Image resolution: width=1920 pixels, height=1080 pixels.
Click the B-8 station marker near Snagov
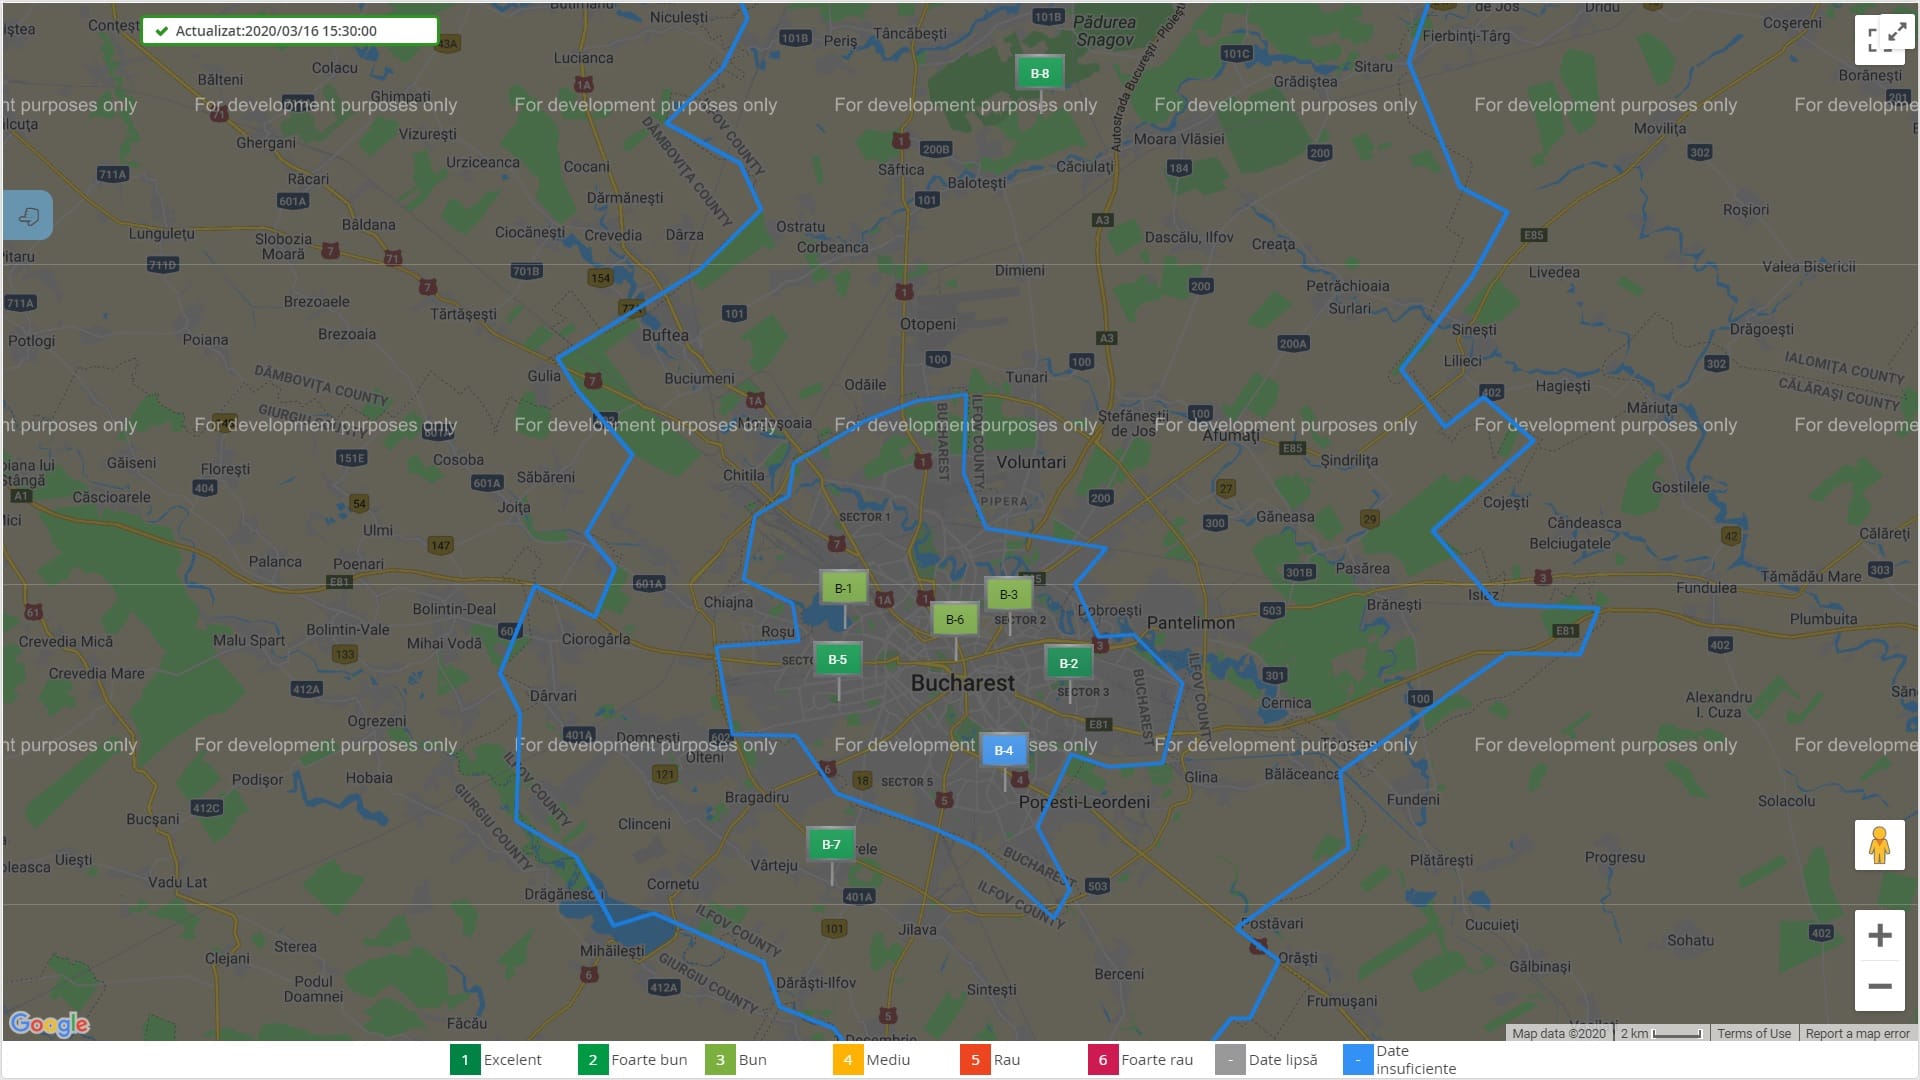click(1040, 73)
